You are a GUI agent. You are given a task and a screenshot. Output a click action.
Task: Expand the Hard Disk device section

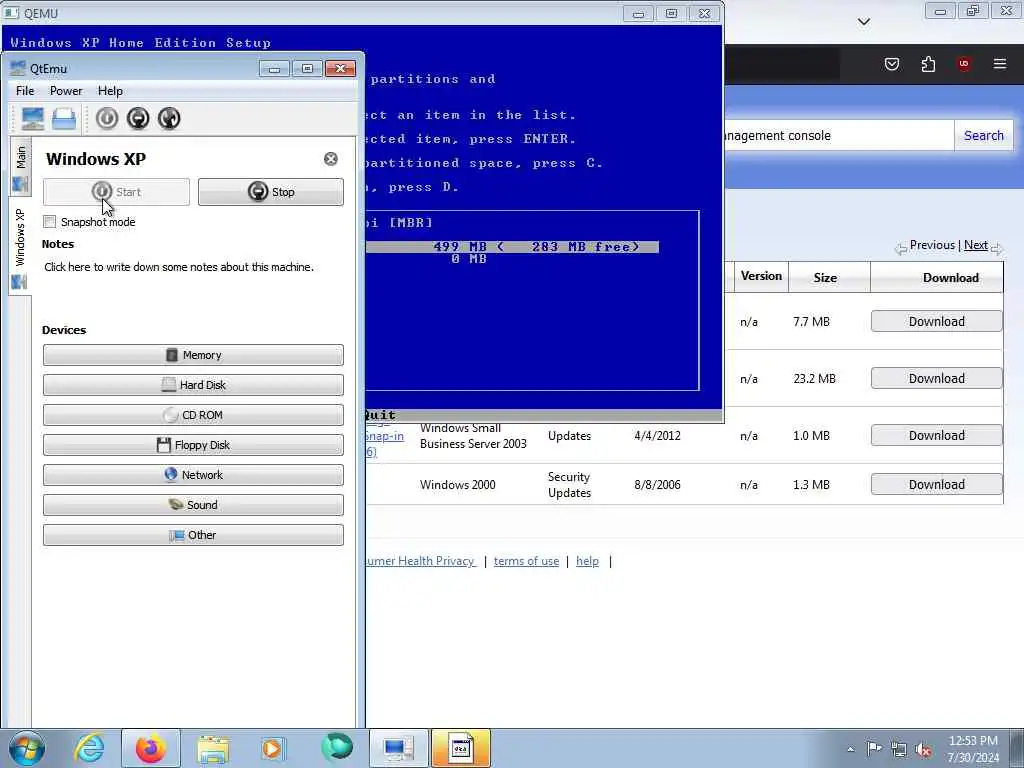click(x=193, y=385)
